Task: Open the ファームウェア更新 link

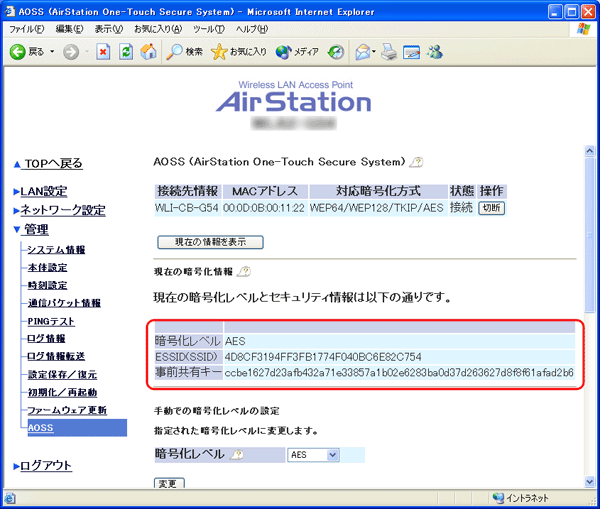Action: pos(67,410)
